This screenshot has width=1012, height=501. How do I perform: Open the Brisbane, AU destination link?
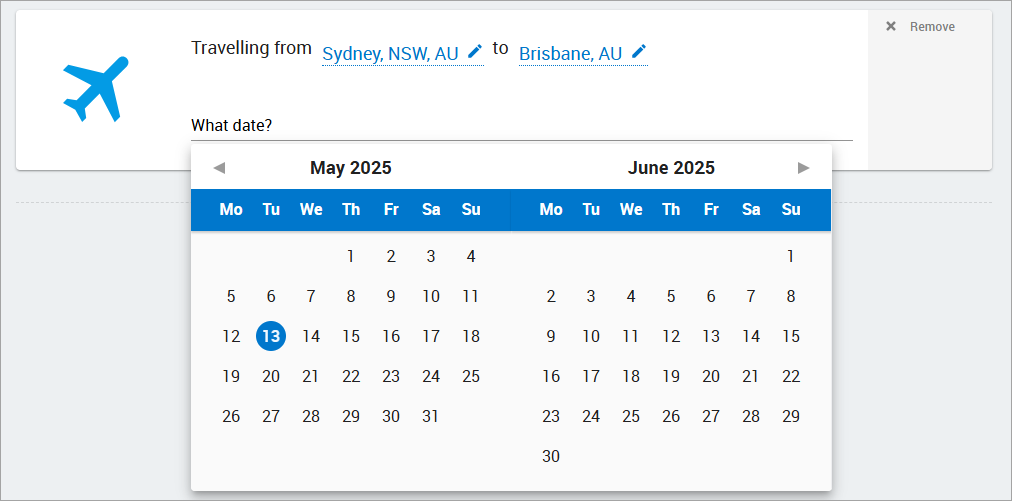[x=571, y=54]
